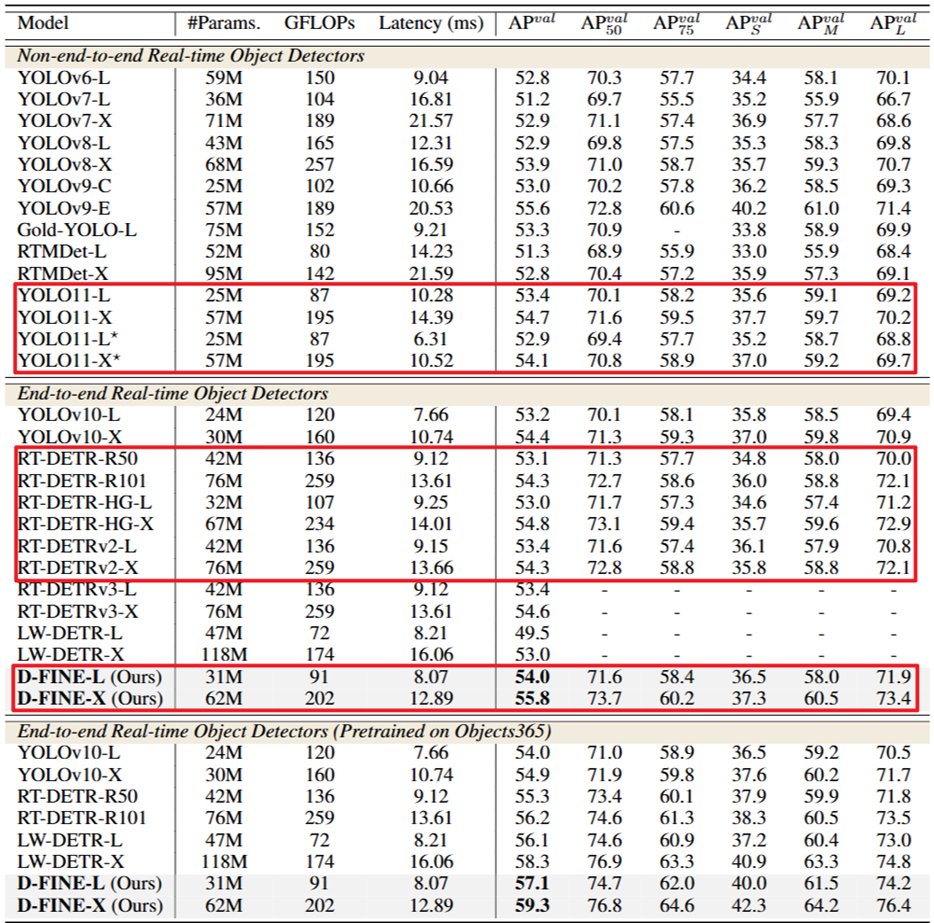Select the 49.5 AP value for LW-DETR-L
Viewport: 934px width, 923px height.
pos(532,633)
